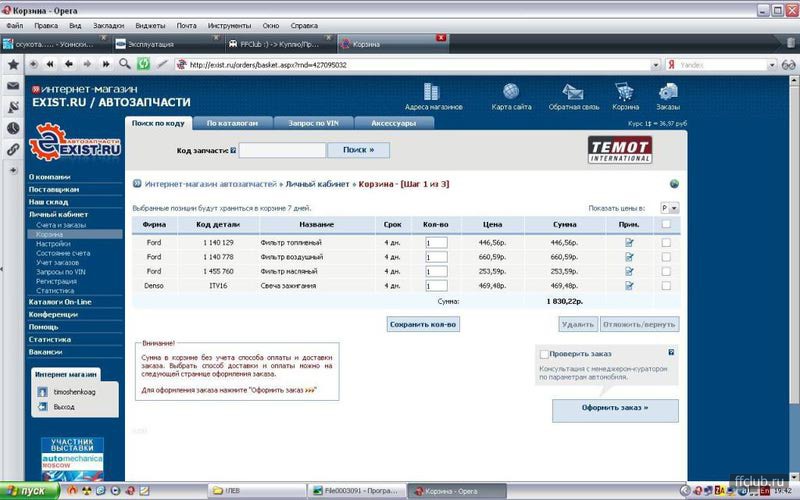Viewport: 800px width, 500px height.
Task: Edit note for Свеча зажигания row
Action: (629, 286)
